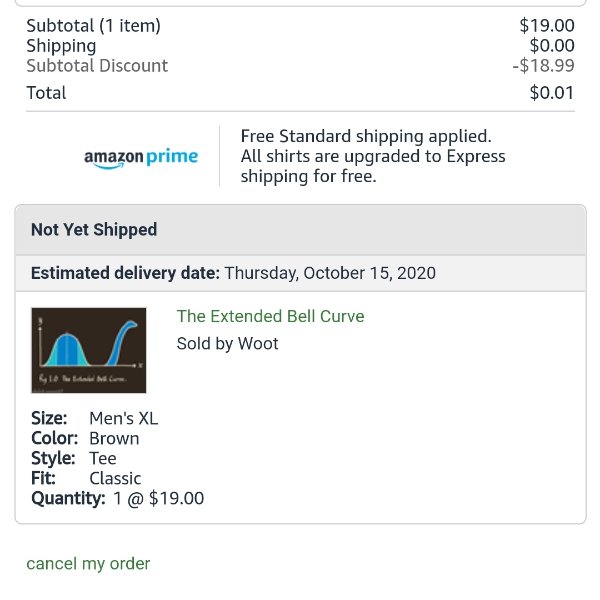
Task: Click the Classic fit value
Action: [115, 478]
